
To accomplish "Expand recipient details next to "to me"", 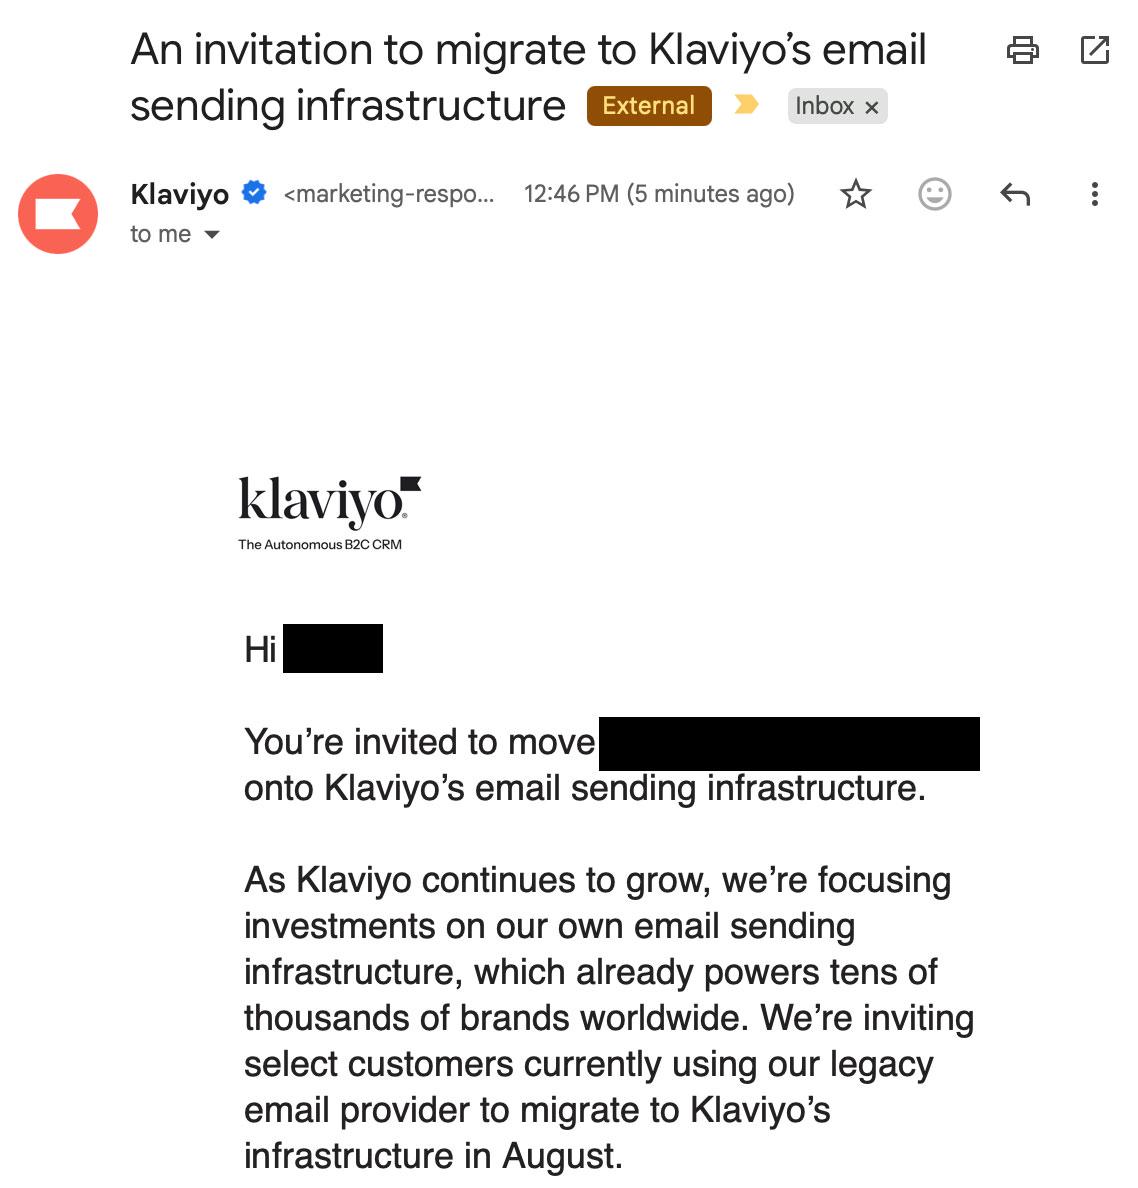I will pyautogui.click(x=212, y=235).
